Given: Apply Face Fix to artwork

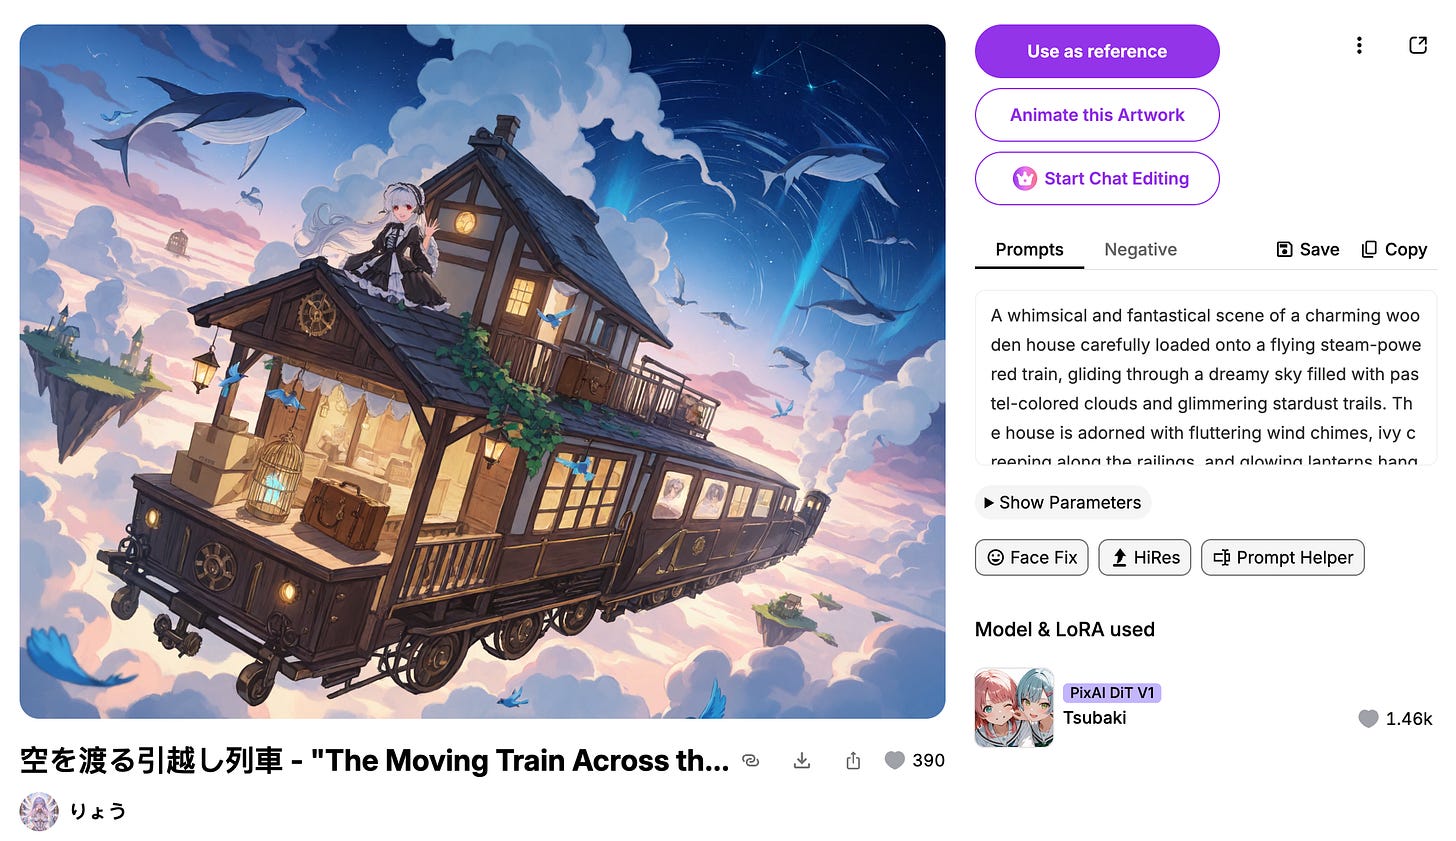Looking at the screenshot, I should [x=1032, y=557].
